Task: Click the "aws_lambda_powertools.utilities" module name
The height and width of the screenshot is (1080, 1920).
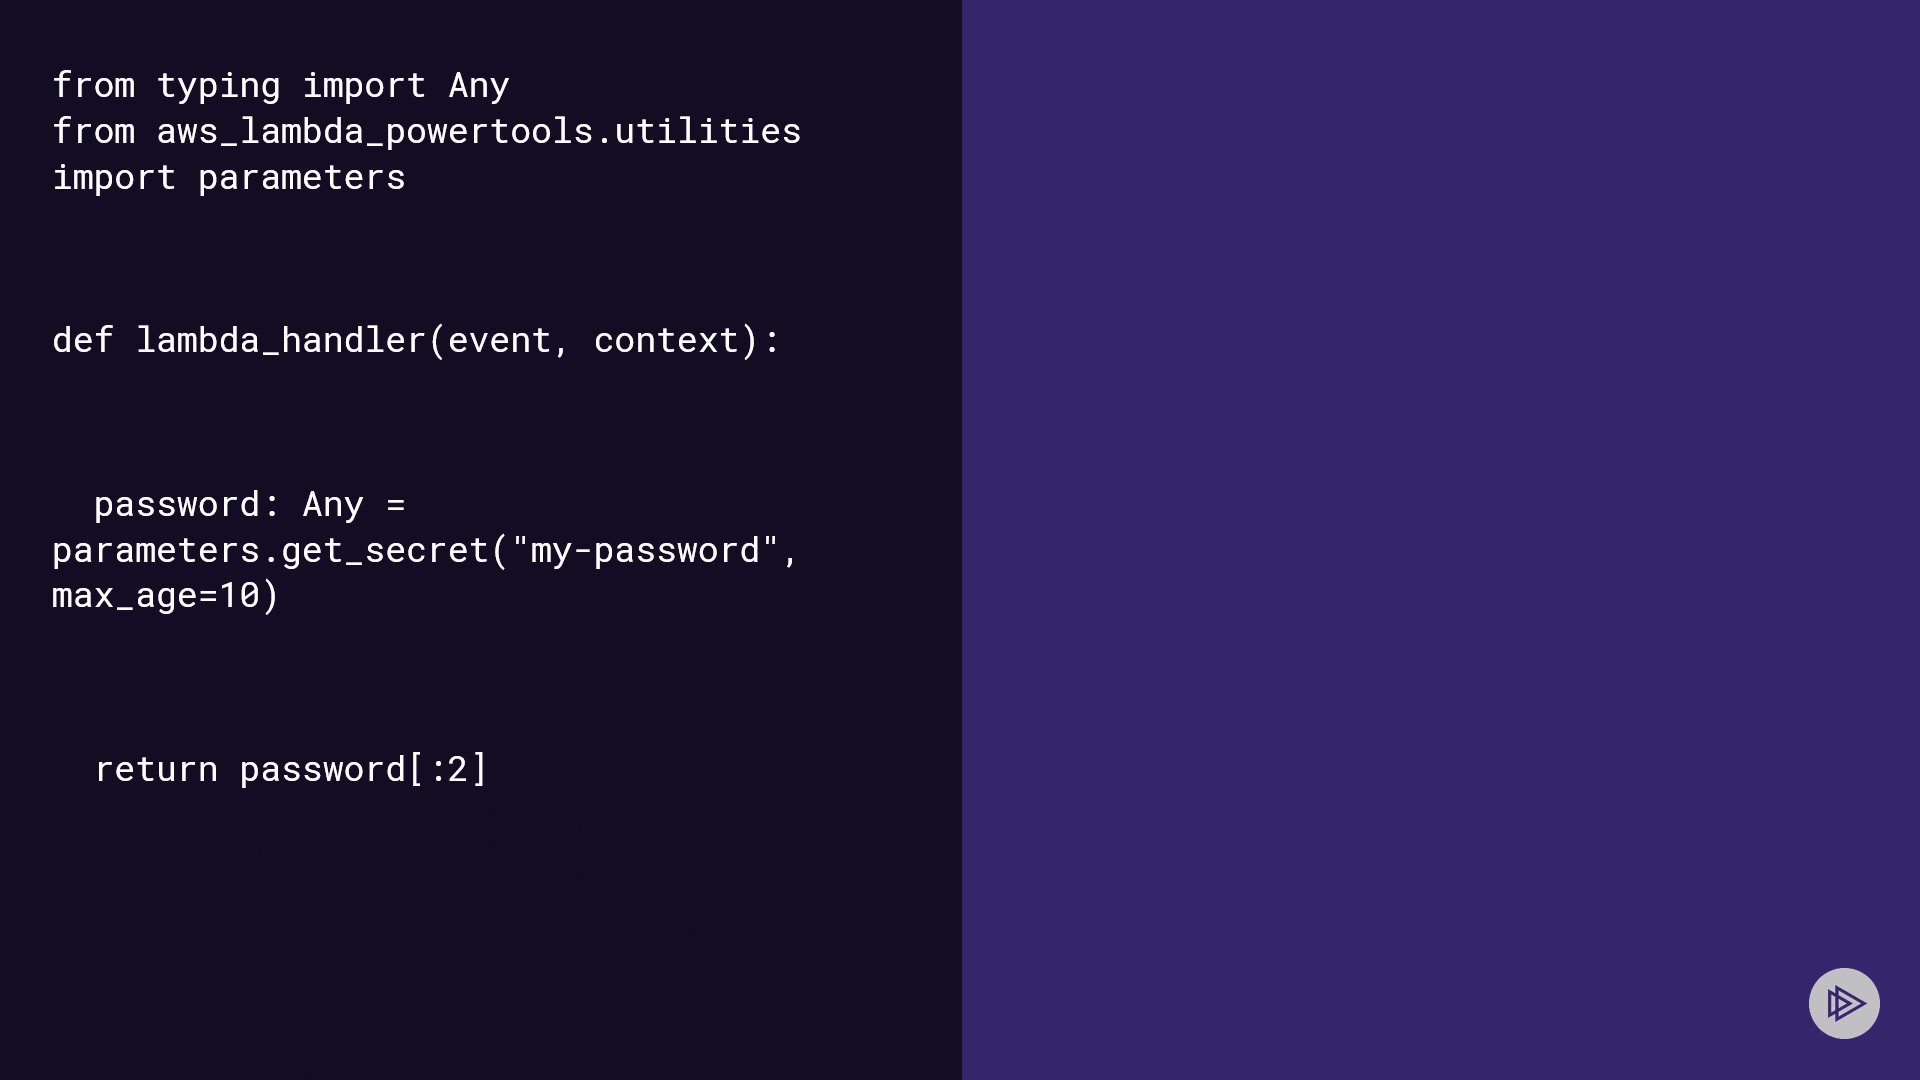Action: (478, 132)
